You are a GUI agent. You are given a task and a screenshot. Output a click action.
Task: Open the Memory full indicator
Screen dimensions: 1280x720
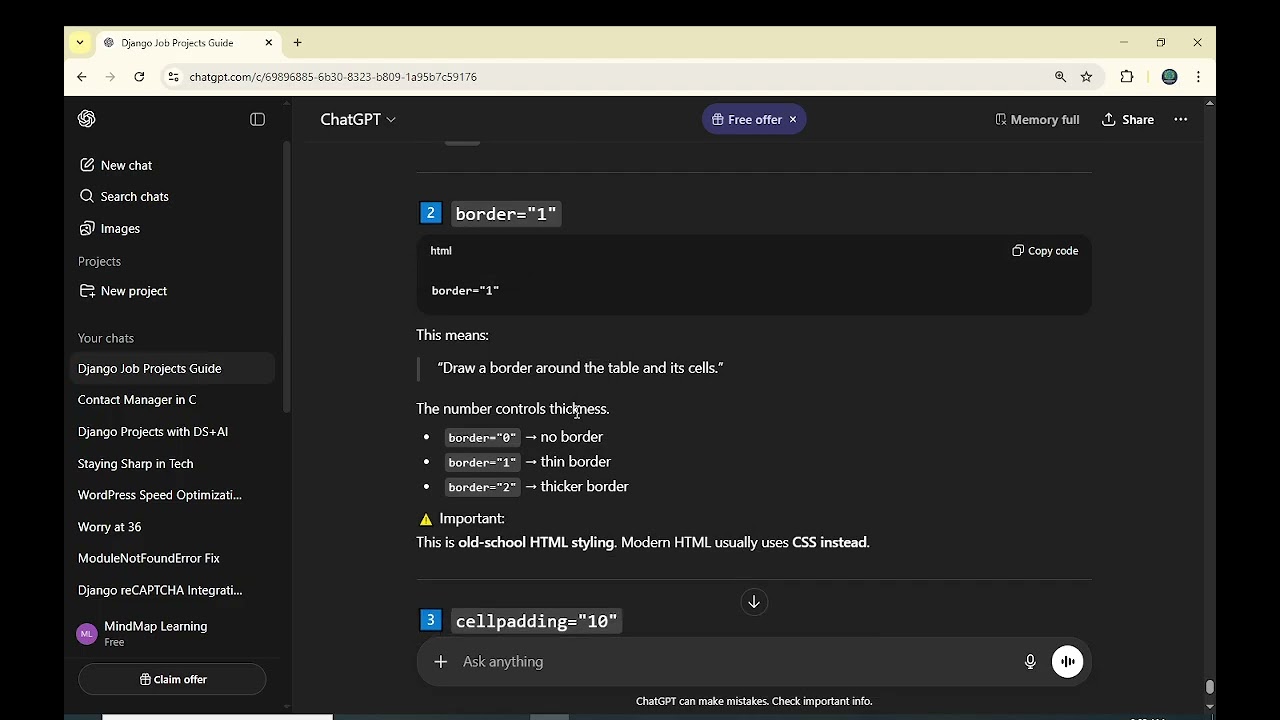pyautogui.click(x=1037, y=120)
